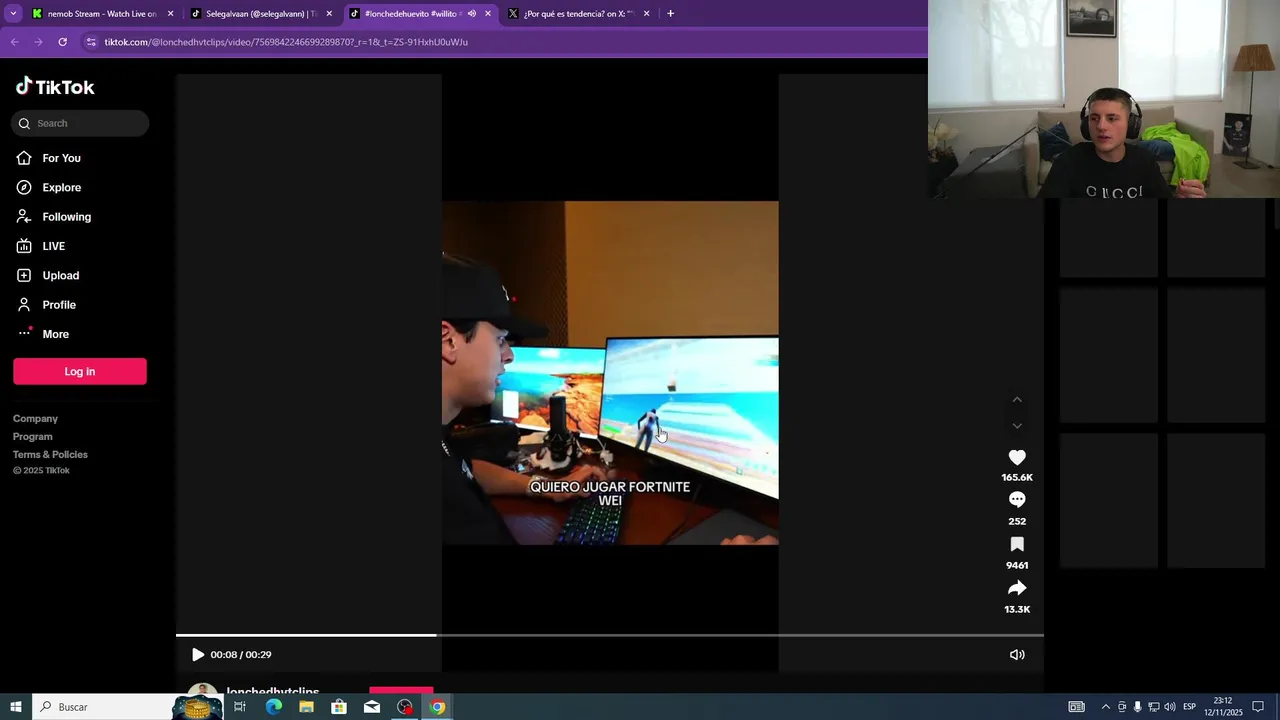Bookmark the video to favorites
The width and height of the screenshot is (1280, 720).
click(1017, 544)
